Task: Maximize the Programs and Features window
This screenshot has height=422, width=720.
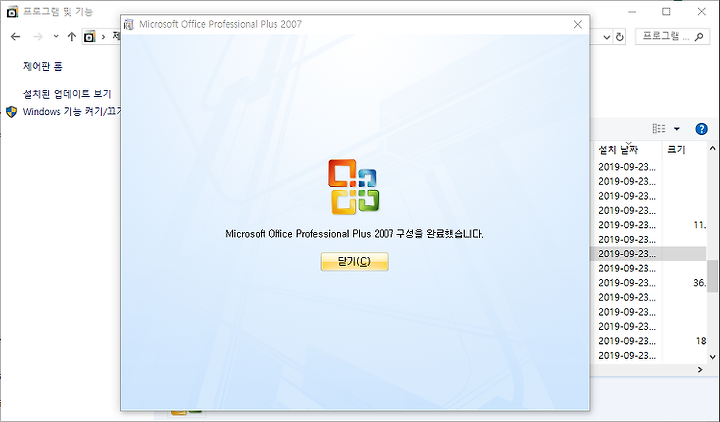Action: (x=666, y=11)
